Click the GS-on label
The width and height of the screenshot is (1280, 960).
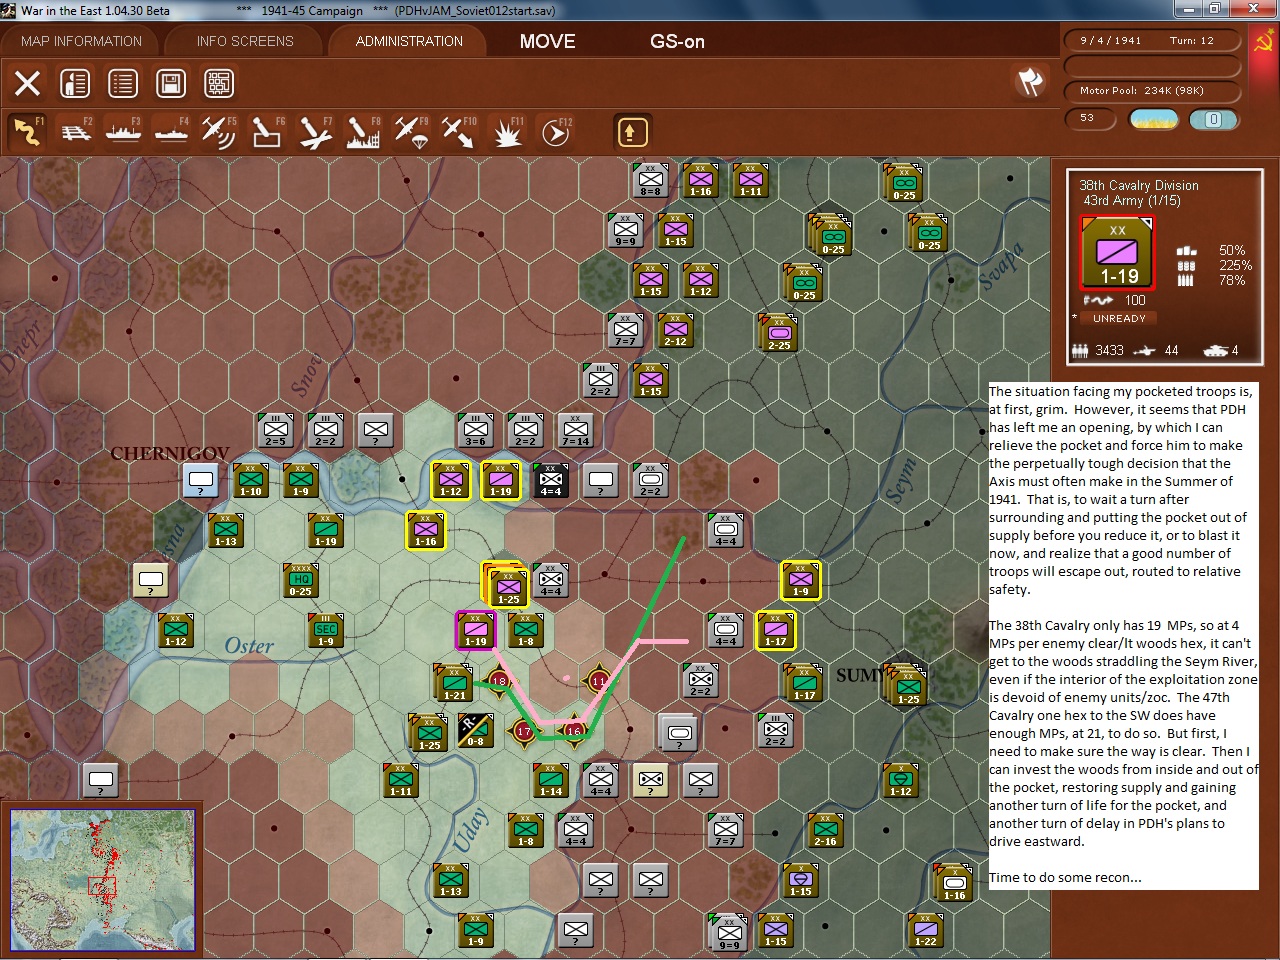click(677, 41)
